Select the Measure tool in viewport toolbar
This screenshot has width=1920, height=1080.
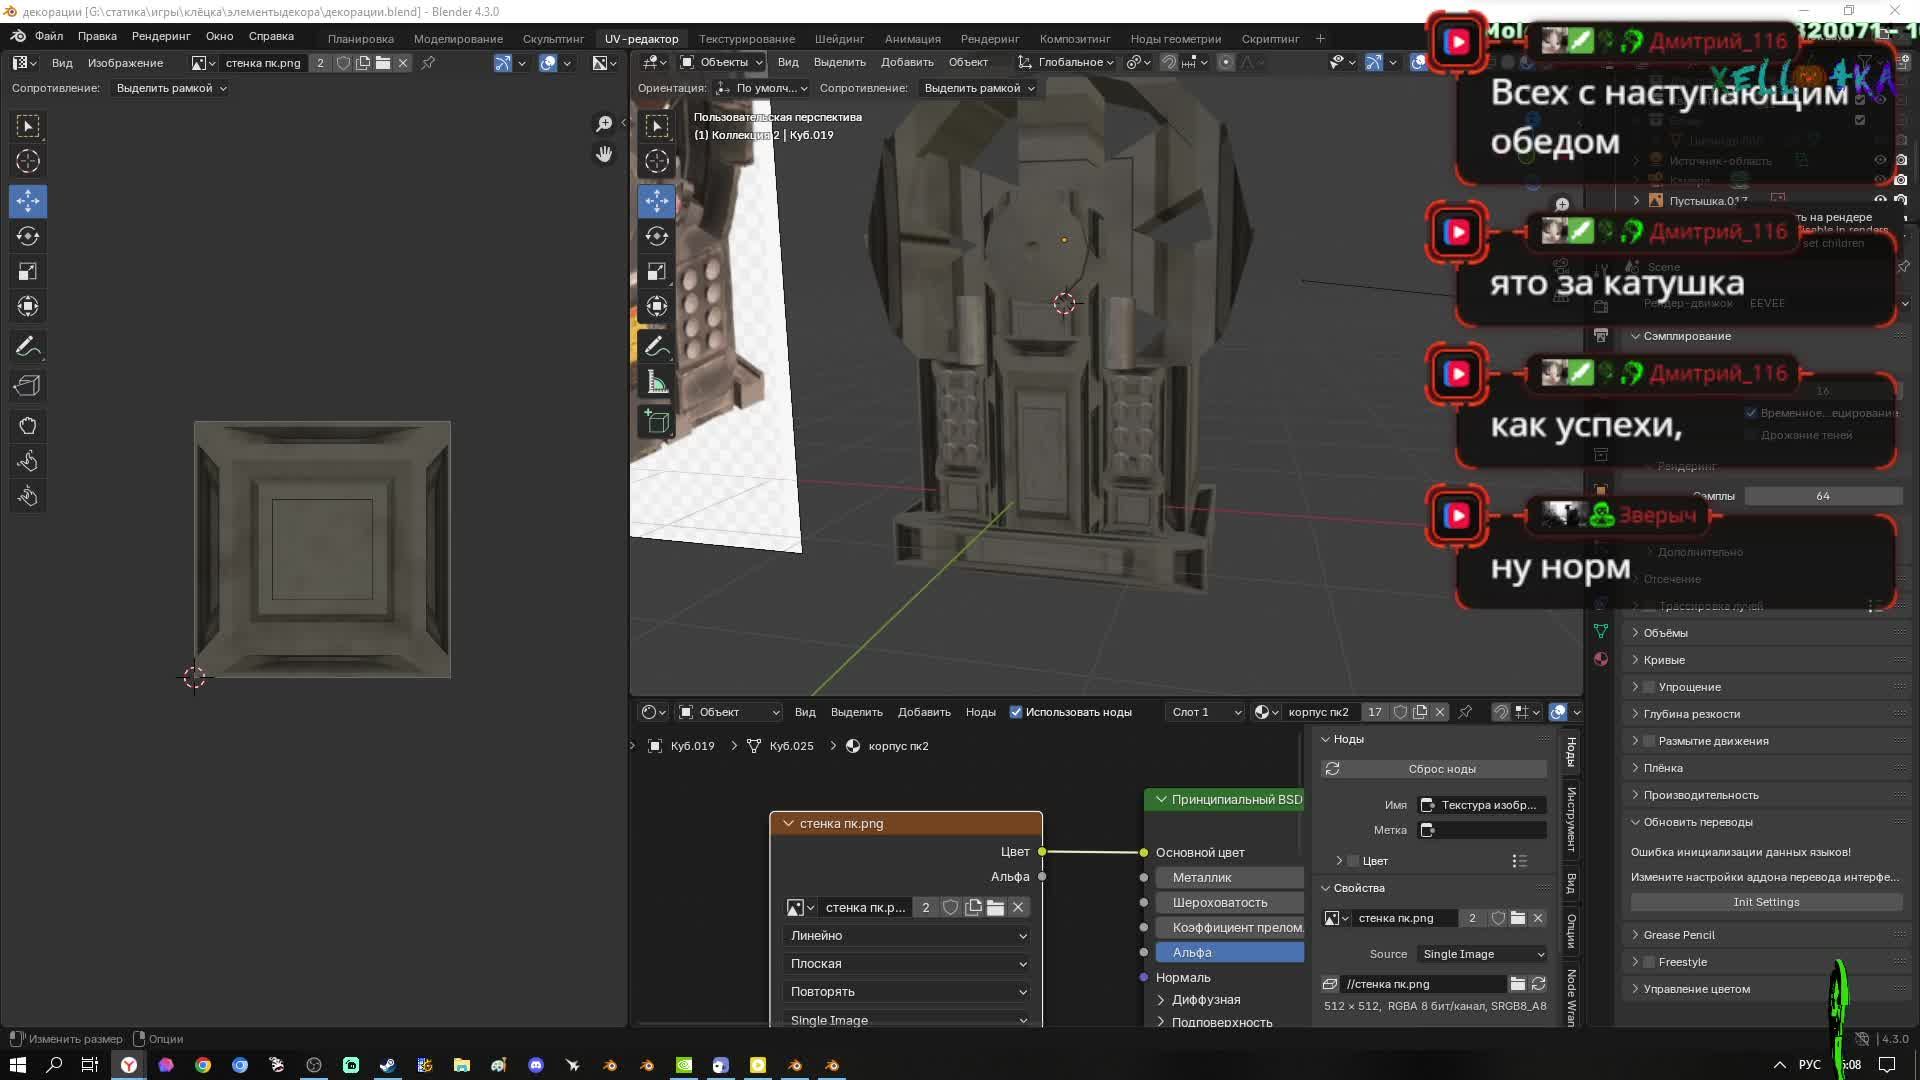pos(657,383)
